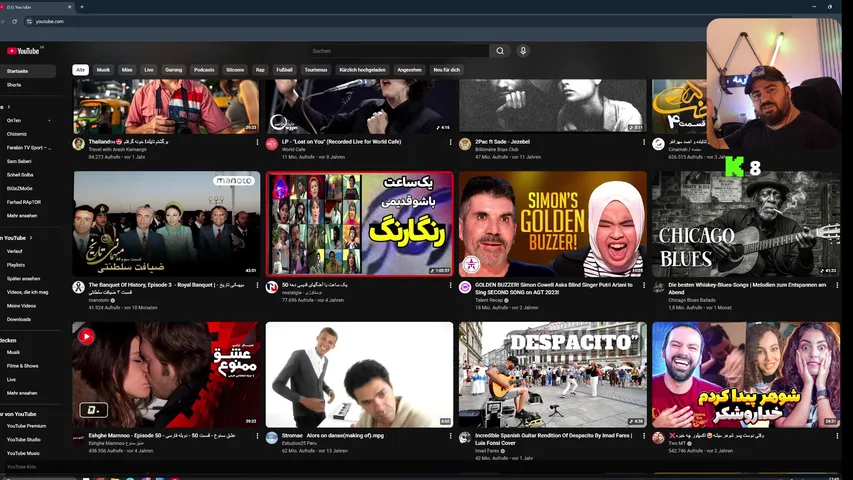Viewport: 853px width, 480px height.
Task: Select the Sitcoms filter chip
Action: pyautogui.click(x=235, y=70)
